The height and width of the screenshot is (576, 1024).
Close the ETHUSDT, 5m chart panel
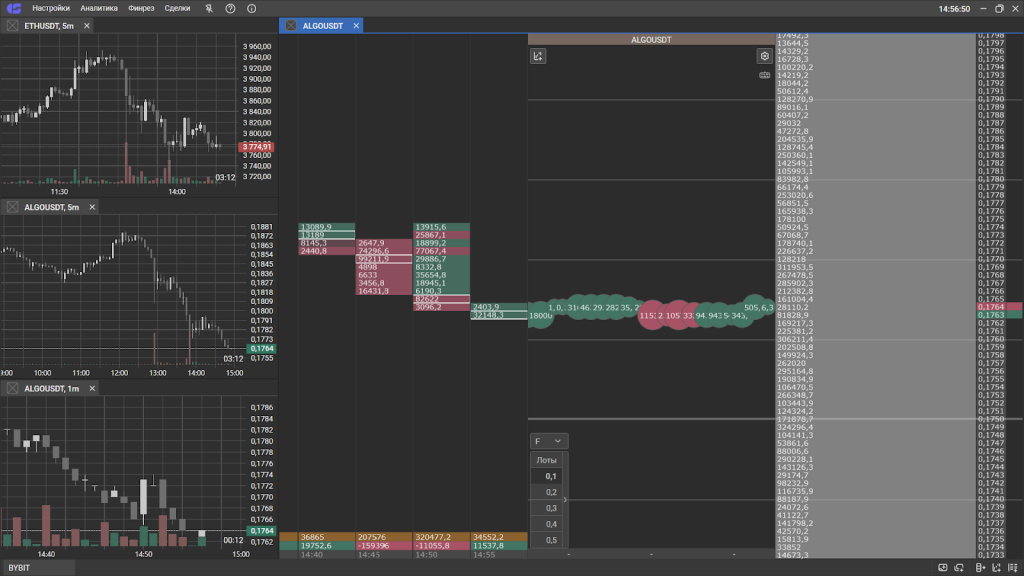[87, 26]
